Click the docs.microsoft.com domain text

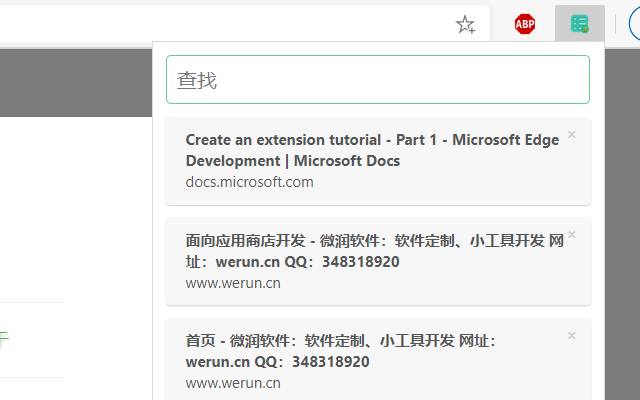[x=249, y=182]
